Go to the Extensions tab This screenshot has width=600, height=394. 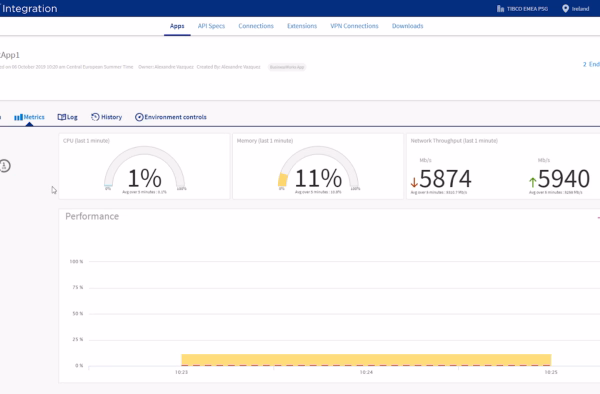[302, 26]
